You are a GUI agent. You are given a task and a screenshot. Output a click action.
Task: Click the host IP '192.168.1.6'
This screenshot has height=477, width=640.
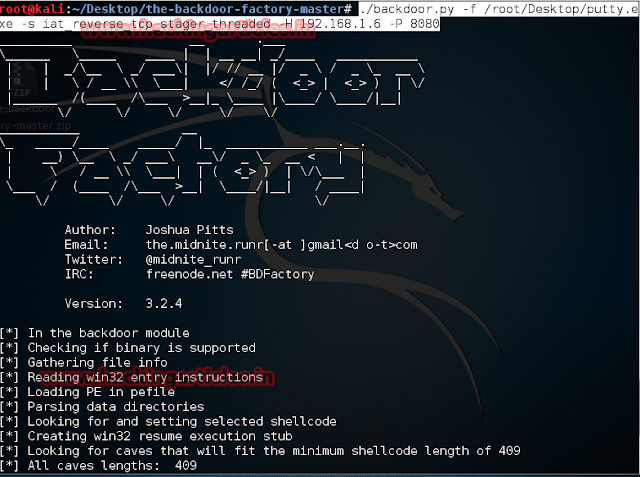pyautogui.click(x=341, y=24)
